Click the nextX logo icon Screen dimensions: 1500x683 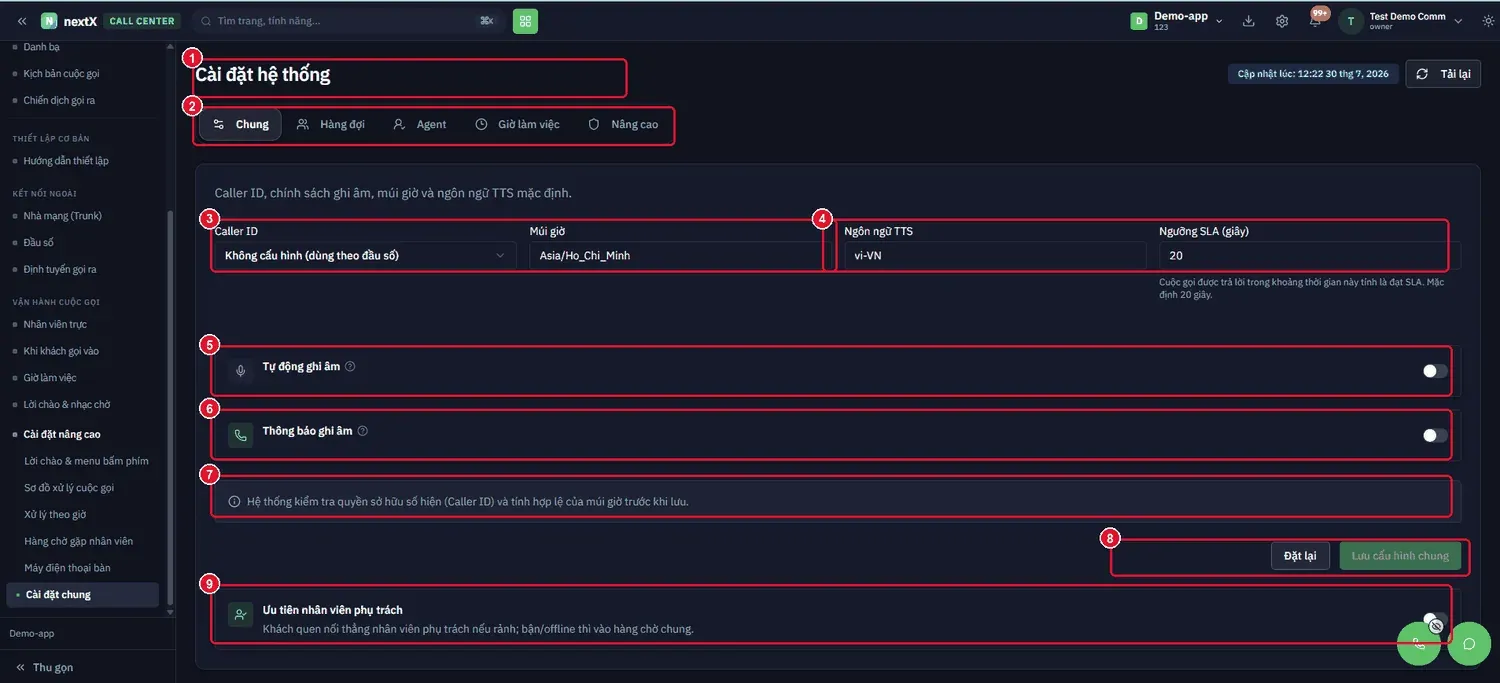pos(49,21)
